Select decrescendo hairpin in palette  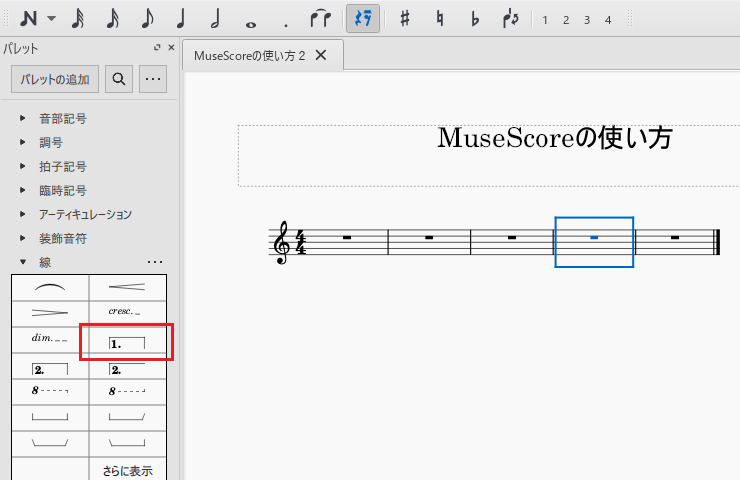(x=50, y=314)
